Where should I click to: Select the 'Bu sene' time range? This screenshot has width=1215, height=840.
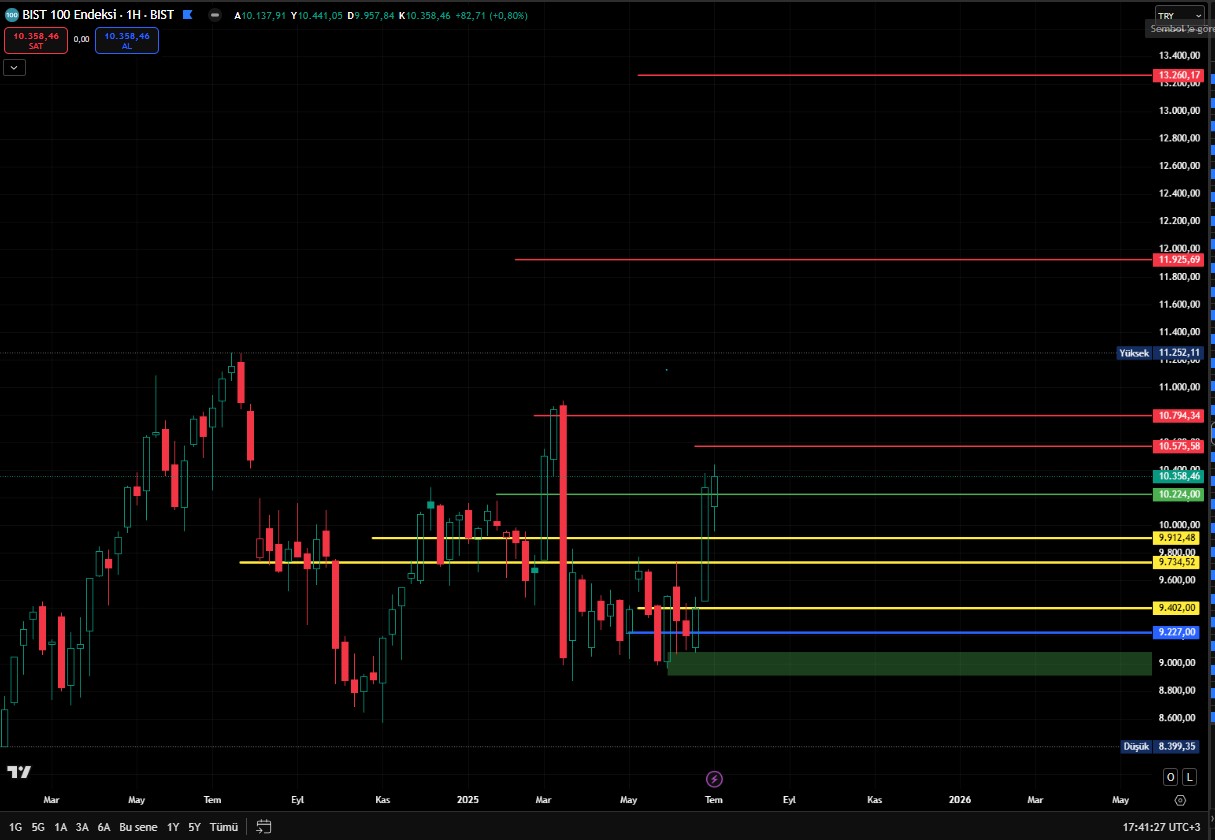[x=139, y=827]
